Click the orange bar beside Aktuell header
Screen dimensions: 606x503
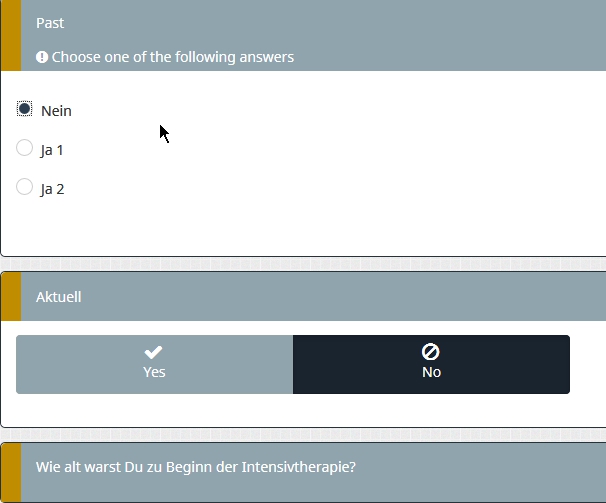pos(10,297)
